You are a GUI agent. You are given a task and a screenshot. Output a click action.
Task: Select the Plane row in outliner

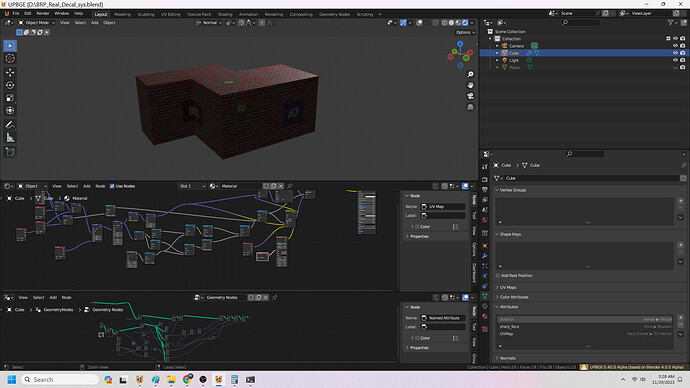(x=584, y=67)
